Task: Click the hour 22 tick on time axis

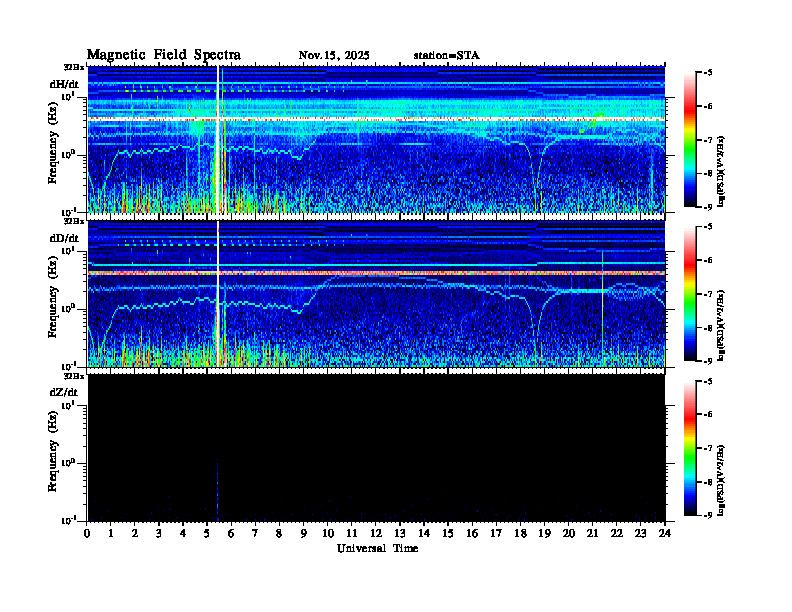Action: 616,534
